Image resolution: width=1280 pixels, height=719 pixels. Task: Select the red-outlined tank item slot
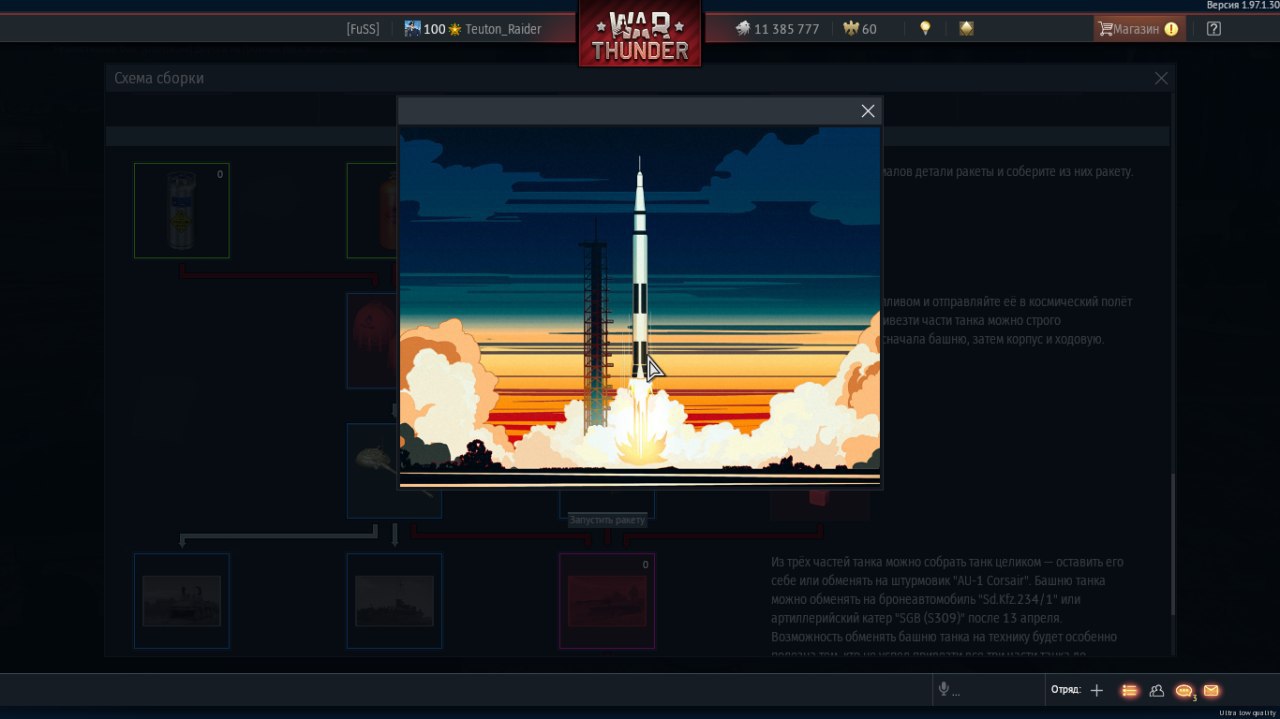[607, 601]
